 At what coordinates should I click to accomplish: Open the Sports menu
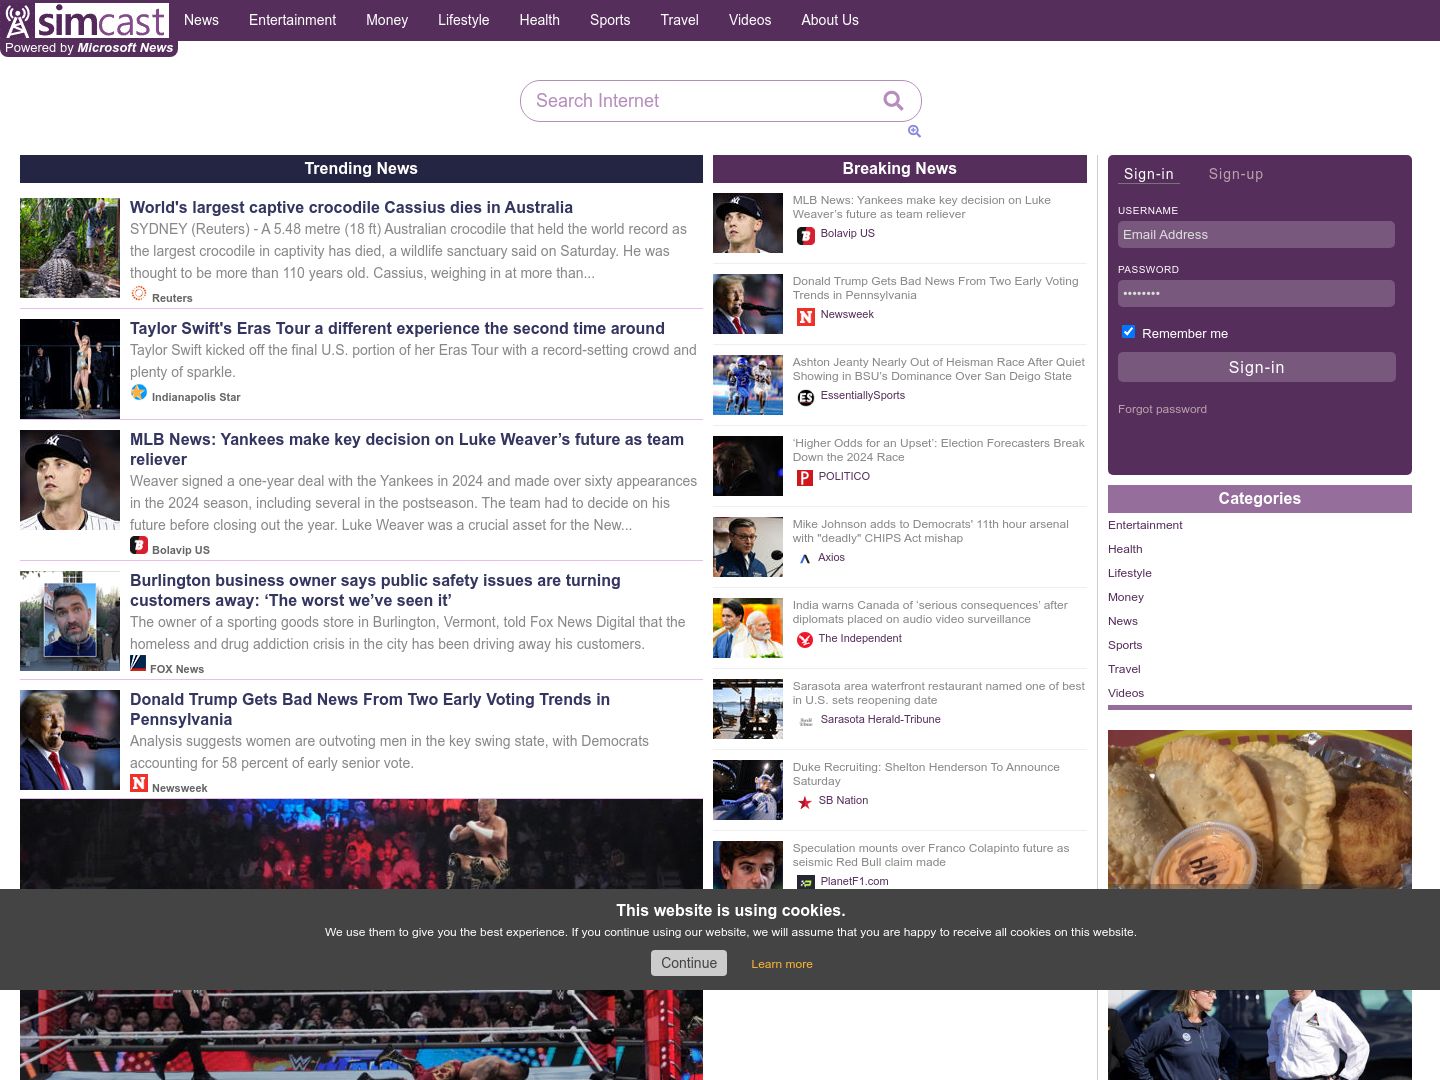(610, 20)
